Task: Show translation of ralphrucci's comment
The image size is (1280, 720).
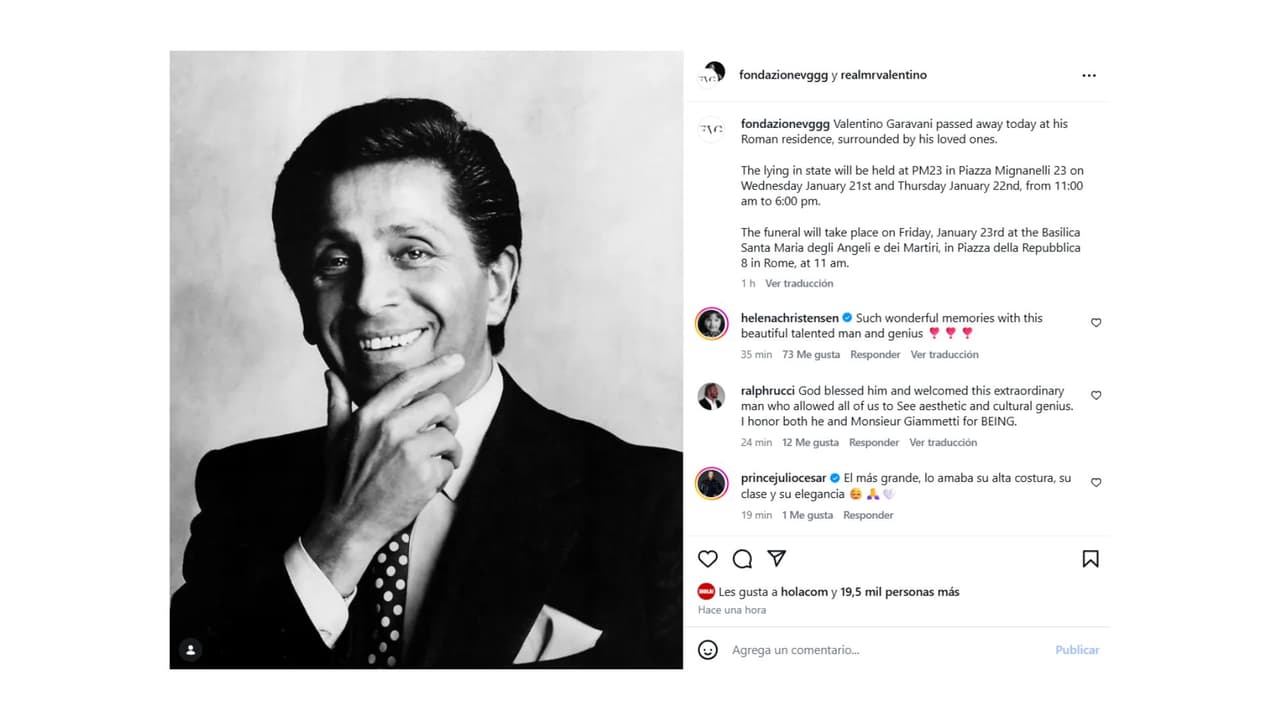Action: (x=943, y=441)
